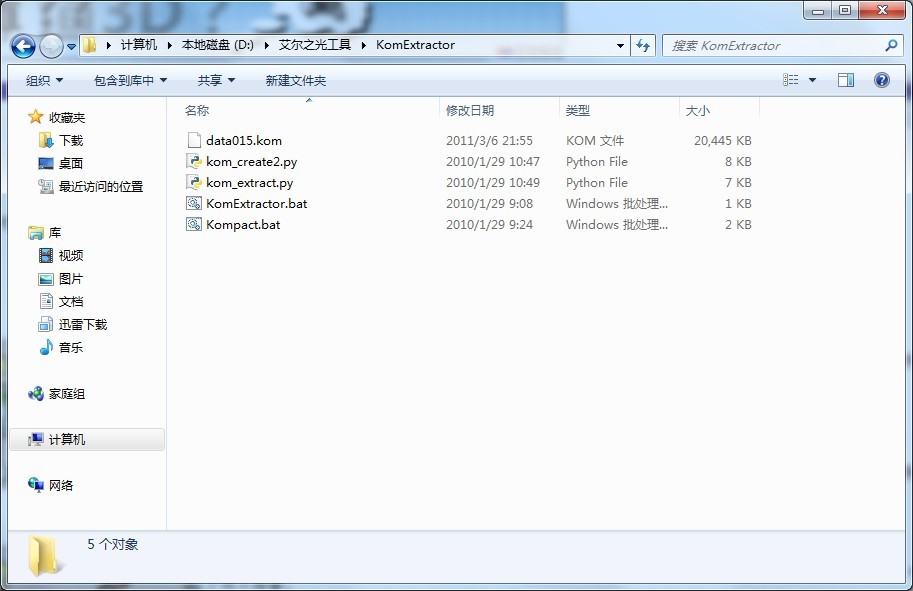Screen dimensions: 913x591
Task: Open the 文档 library
Action: point(71,302)
